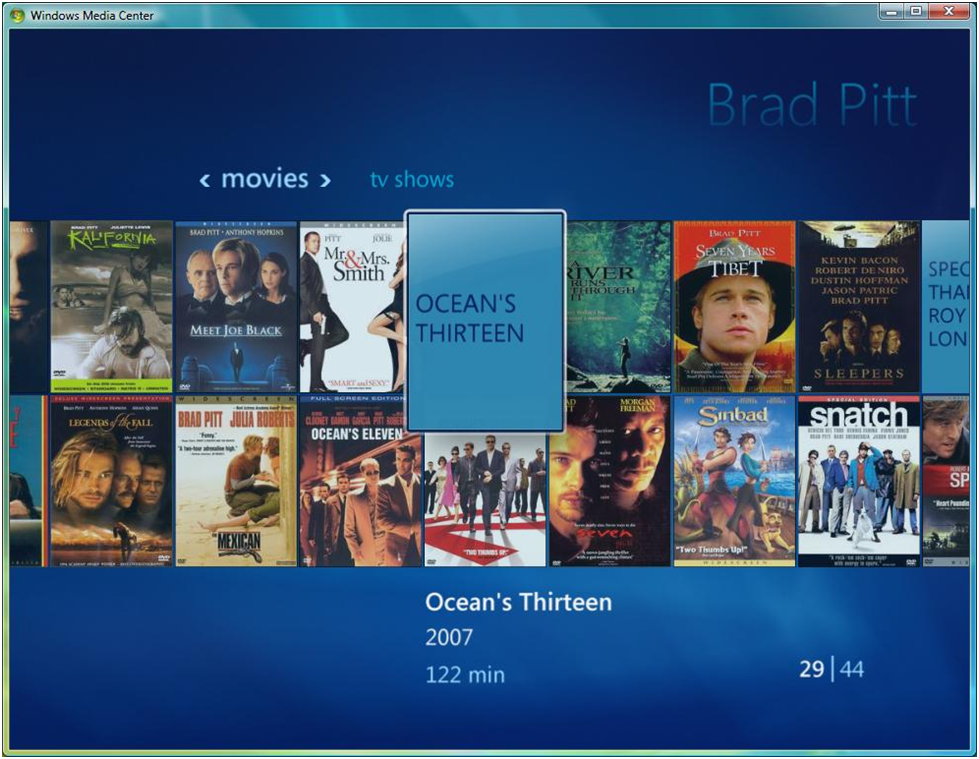The height and width of the screenshot is (759, 979).
Task: Click the 29 item position counter
Action: tap(812, 669)
